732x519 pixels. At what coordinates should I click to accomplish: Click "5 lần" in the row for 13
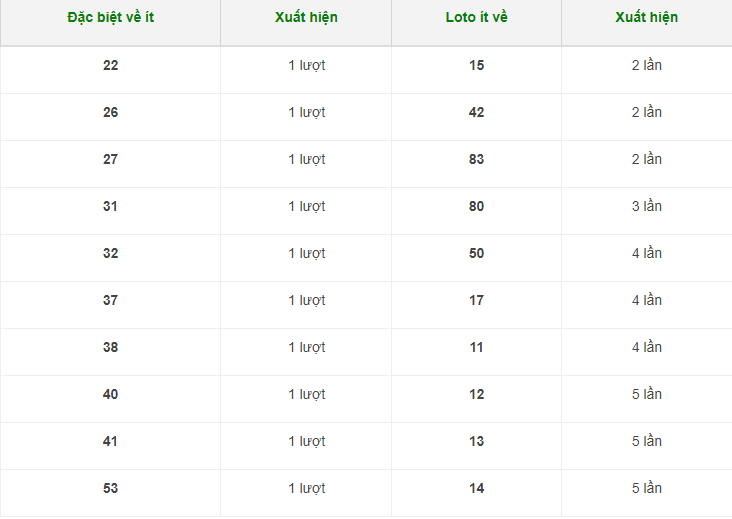[646, 441]
